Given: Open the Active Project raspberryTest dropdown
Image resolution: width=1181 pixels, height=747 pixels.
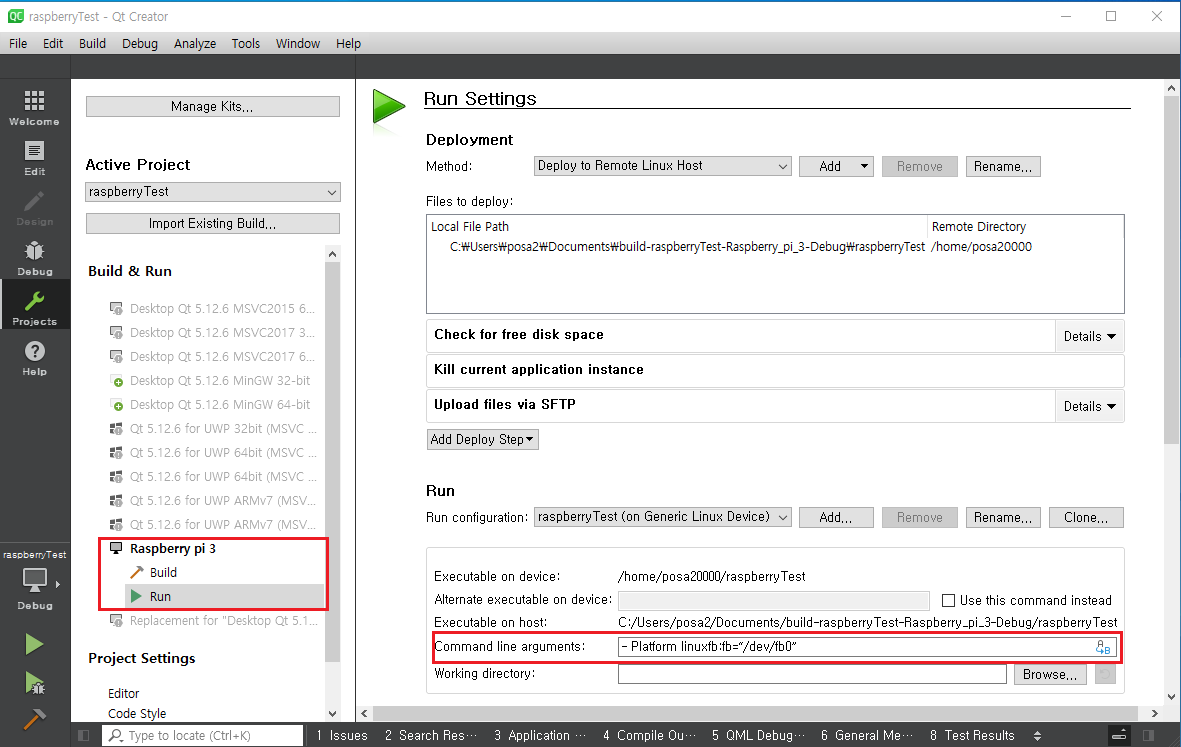Looking at the screenshot, I should [x=212, y=192].
